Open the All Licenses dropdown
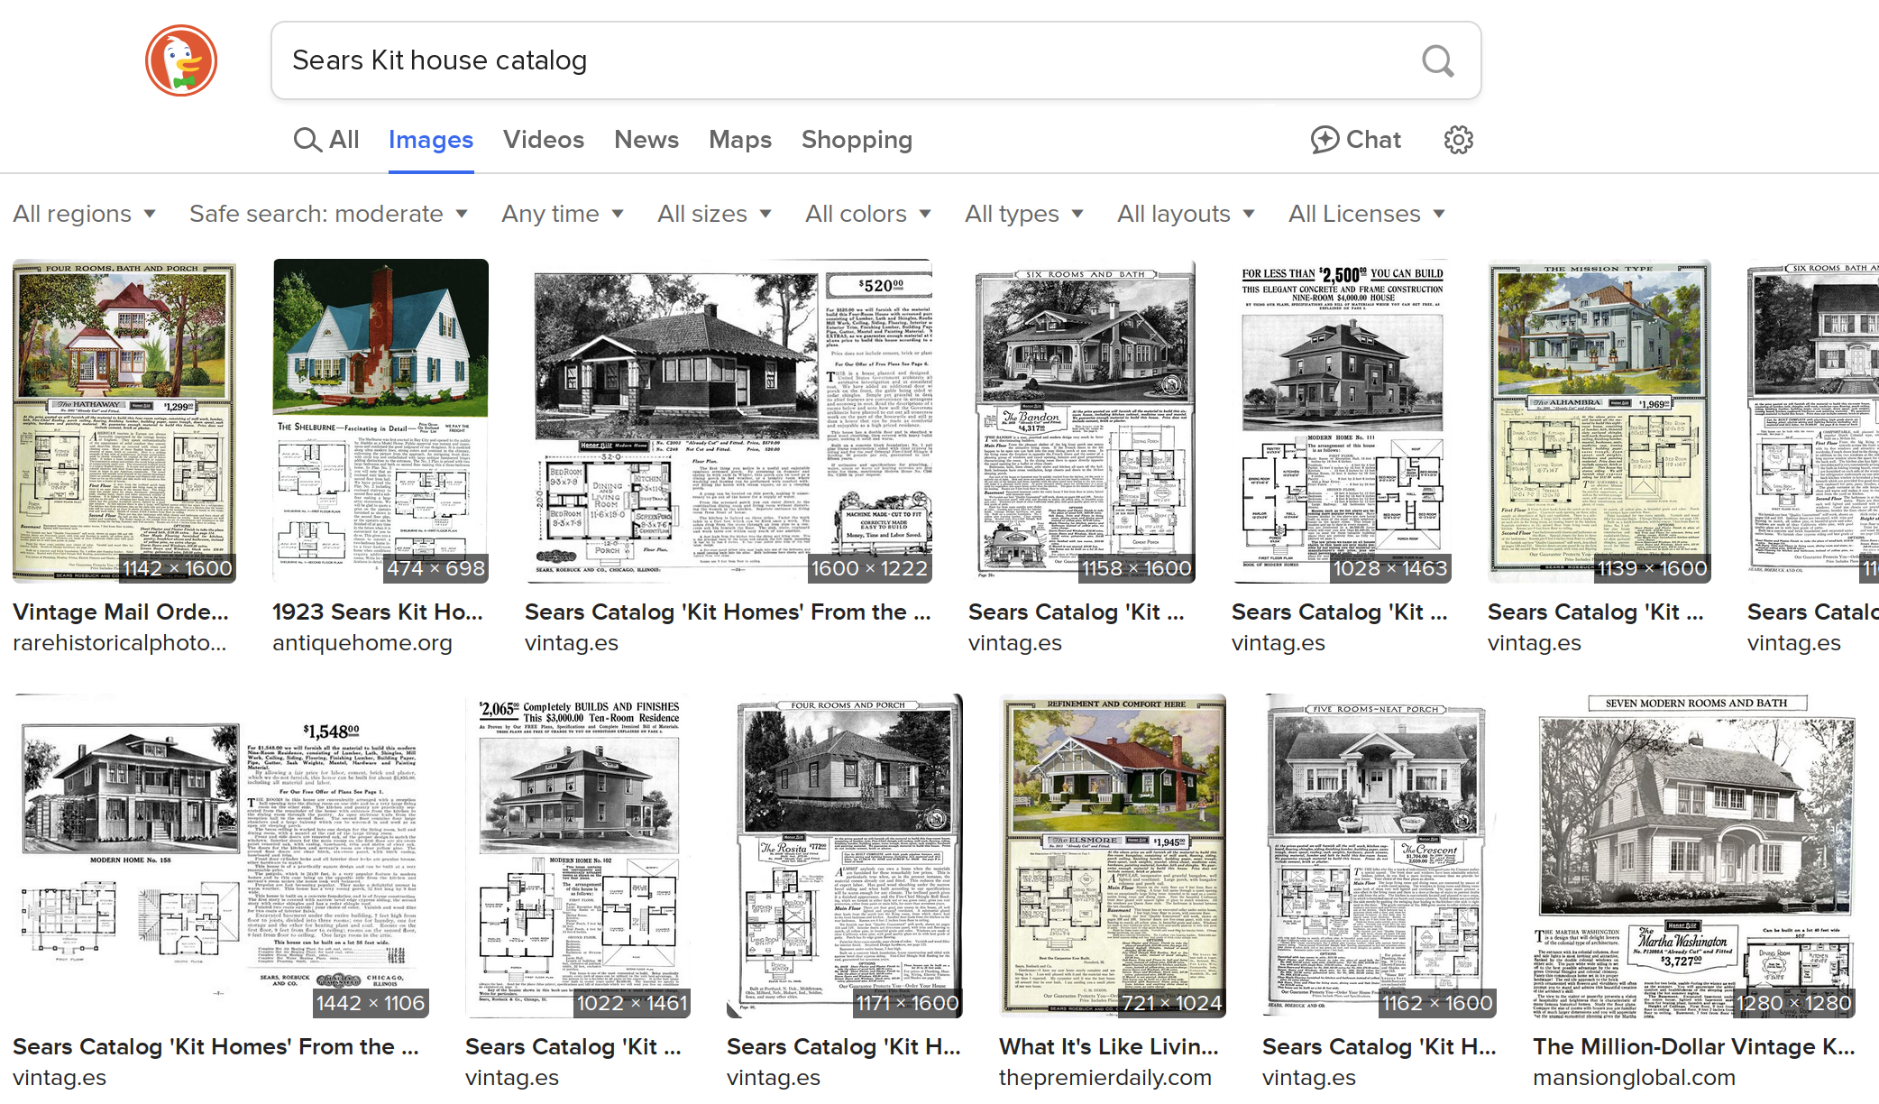 tap(1367, 214)
